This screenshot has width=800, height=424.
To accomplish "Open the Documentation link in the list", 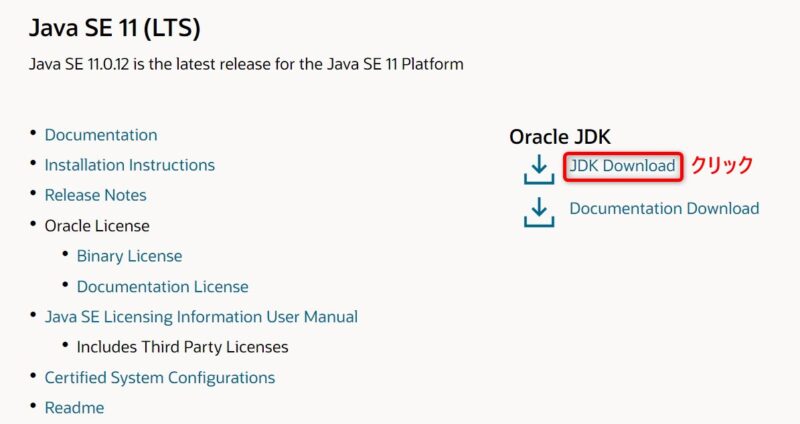I will pyautogui.click(x=101, y=135).
